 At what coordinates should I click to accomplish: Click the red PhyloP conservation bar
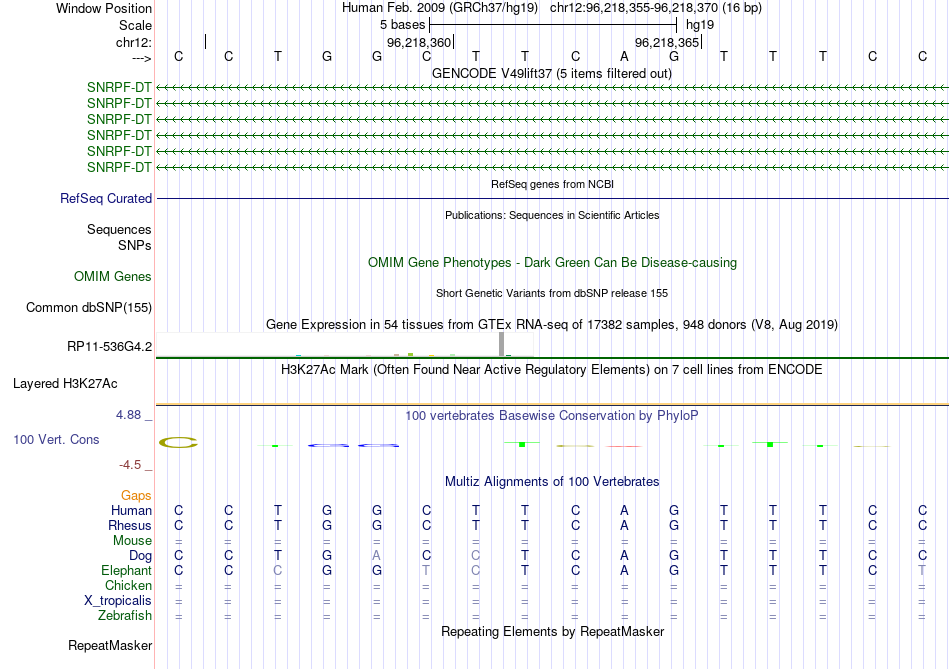pos(624,447)
